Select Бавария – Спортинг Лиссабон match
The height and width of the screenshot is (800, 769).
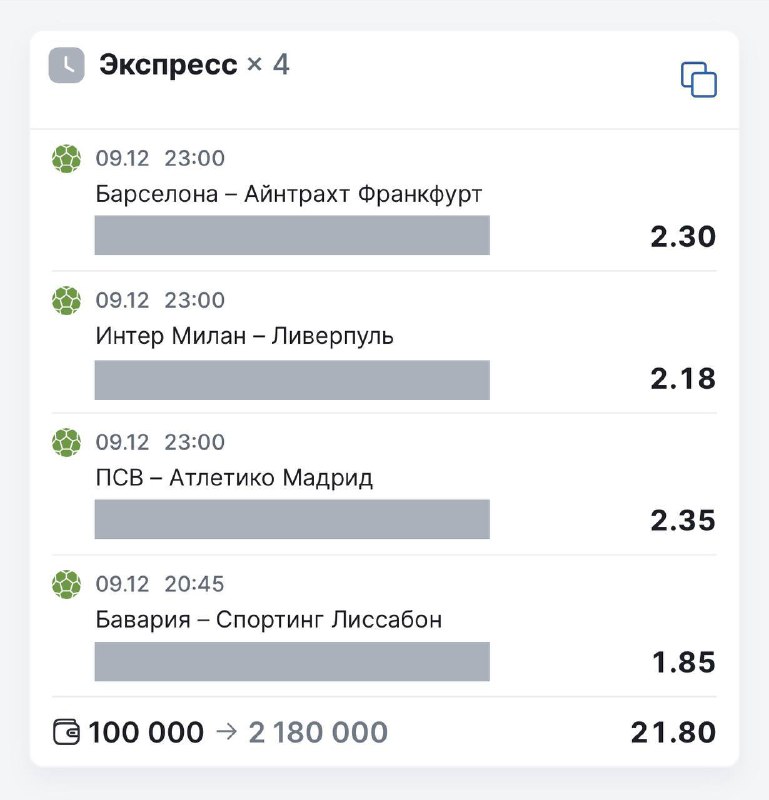(269, 620)
